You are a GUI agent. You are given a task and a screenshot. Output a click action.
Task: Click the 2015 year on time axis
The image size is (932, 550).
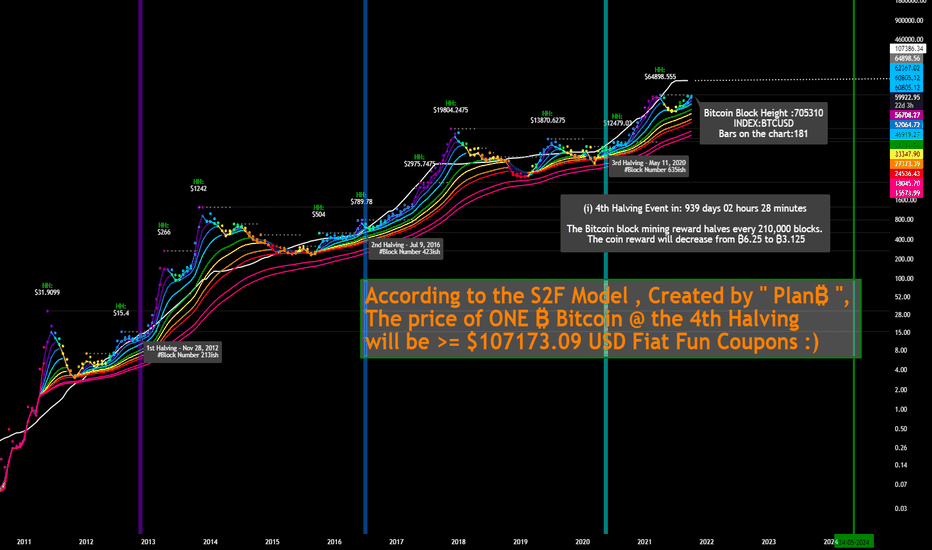272,542
